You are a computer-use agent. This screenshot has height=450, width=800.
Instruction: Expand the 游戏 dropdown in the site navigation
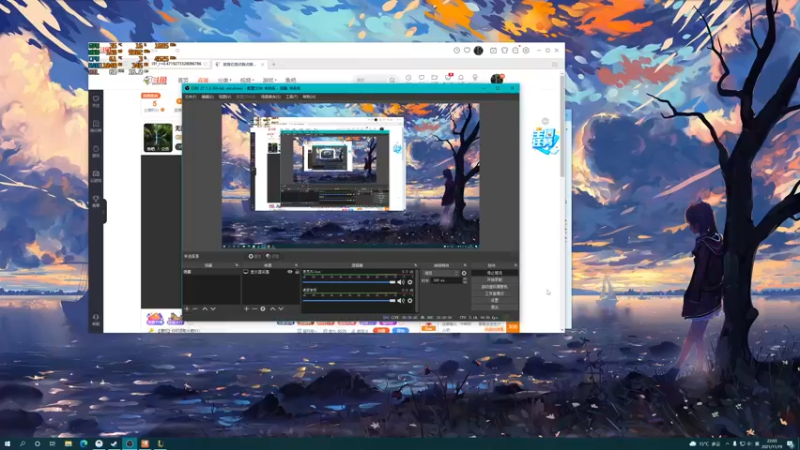(x=269, y=81)
